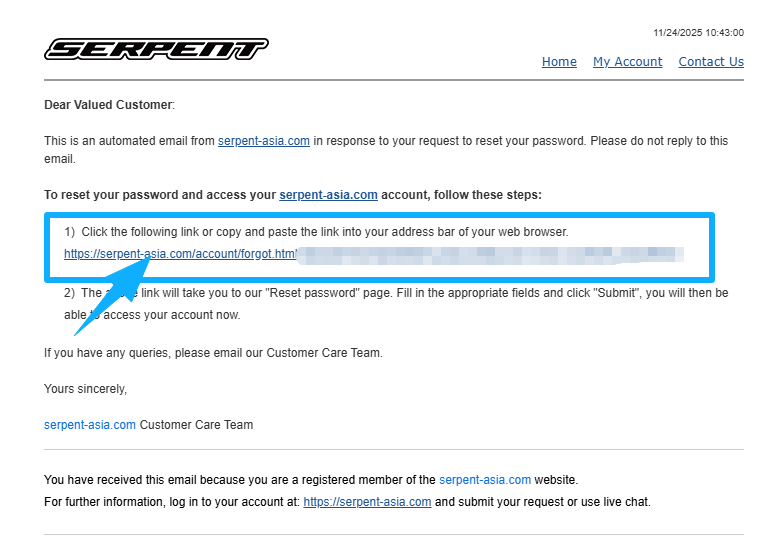This screenshot has height=551, width=781.
Task: Click serpent-asia.com link in bold reset heading
Action: click(x=328, y=195)
